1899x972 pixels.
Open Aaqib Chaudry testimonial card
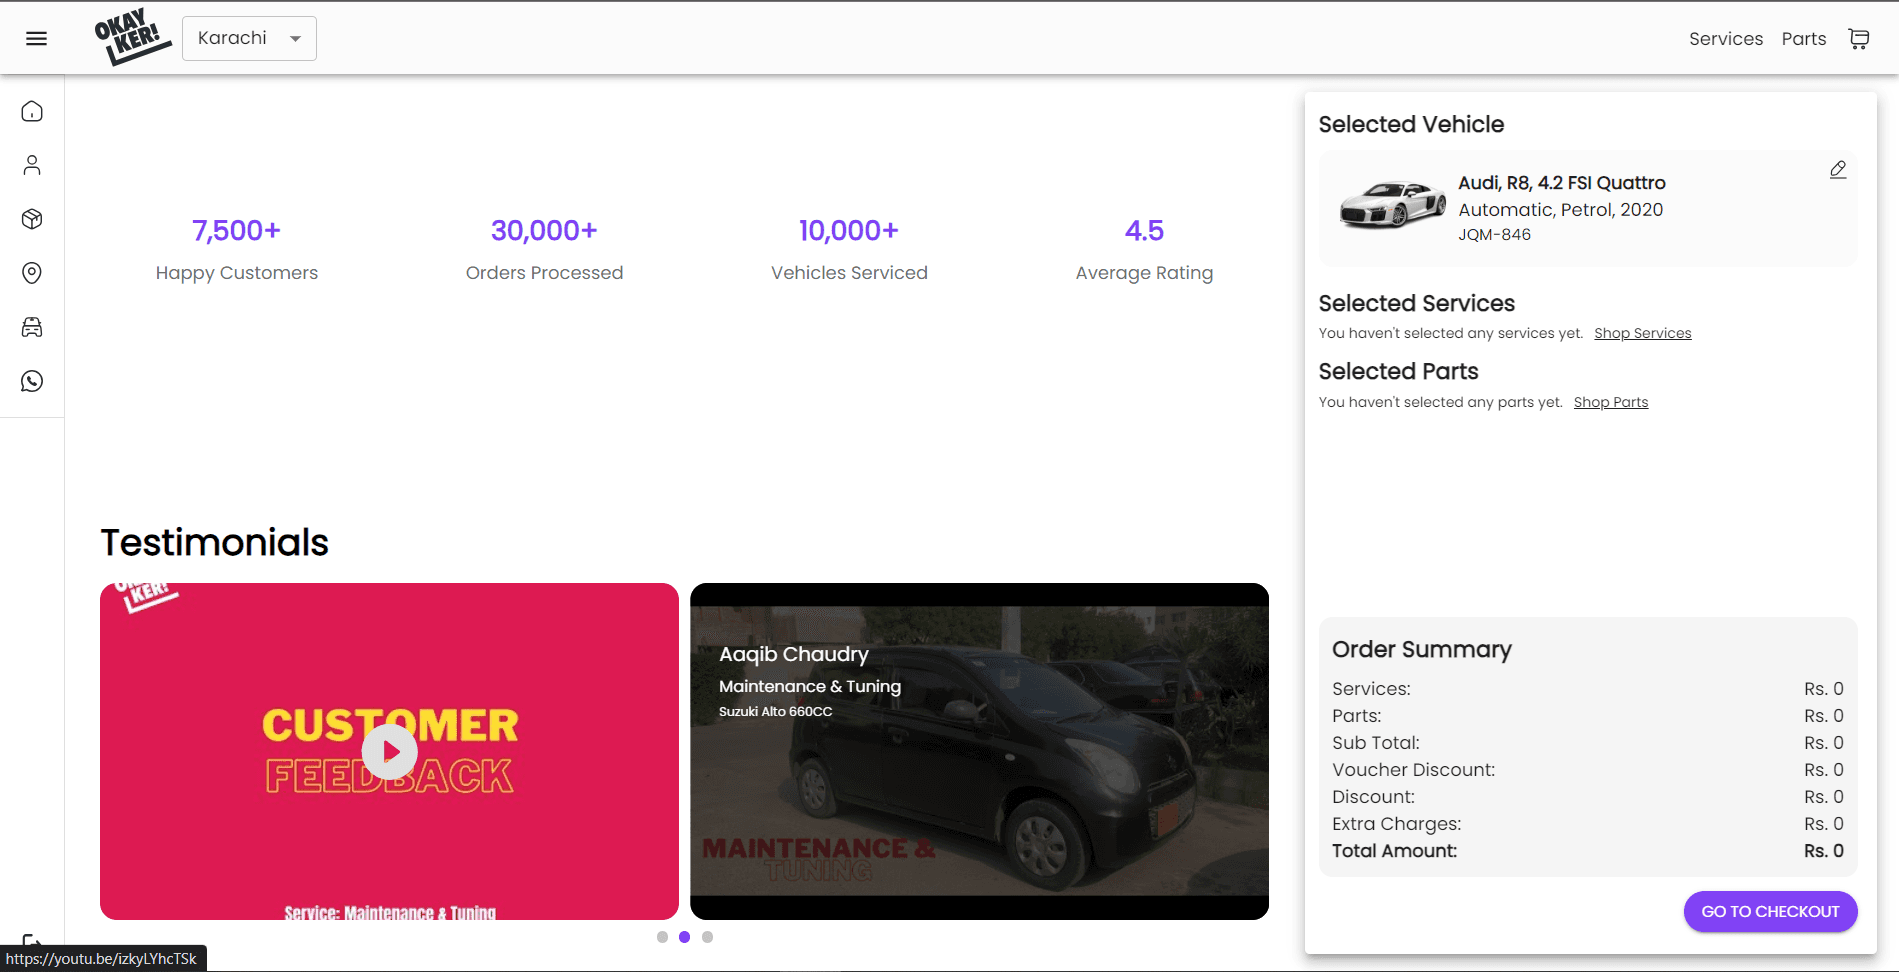pos(979,751)
